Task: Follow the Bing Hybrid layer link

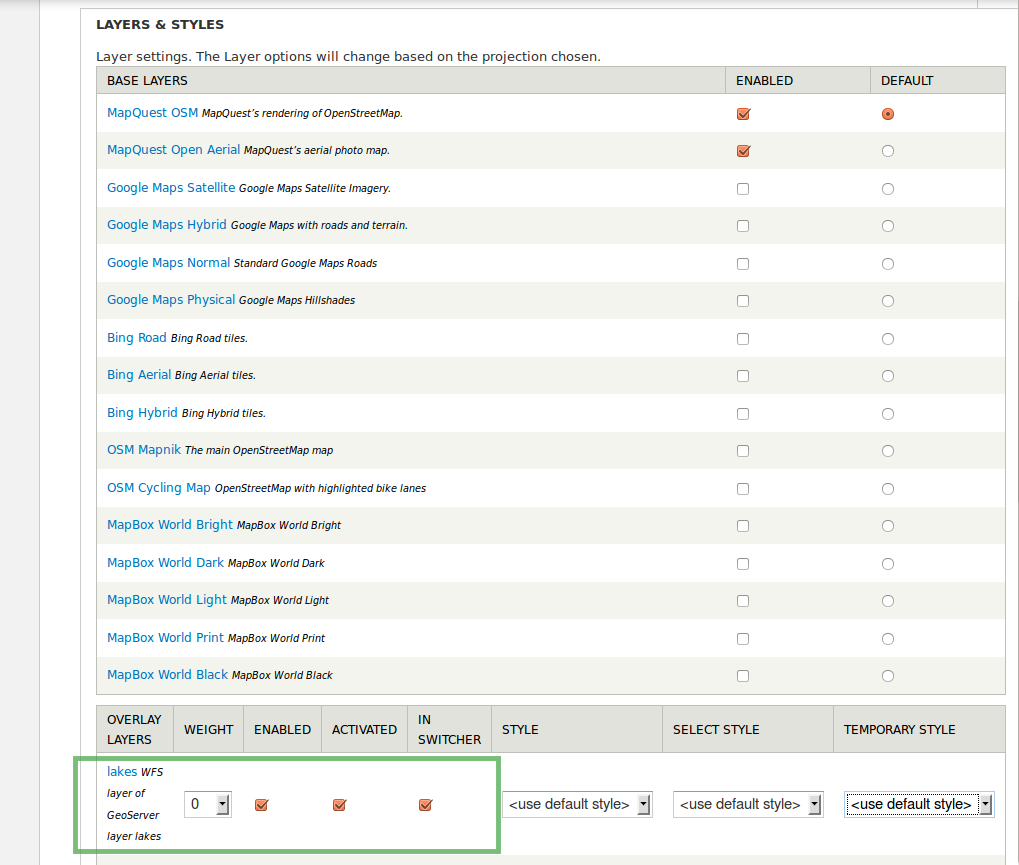Action: point(142,412)
